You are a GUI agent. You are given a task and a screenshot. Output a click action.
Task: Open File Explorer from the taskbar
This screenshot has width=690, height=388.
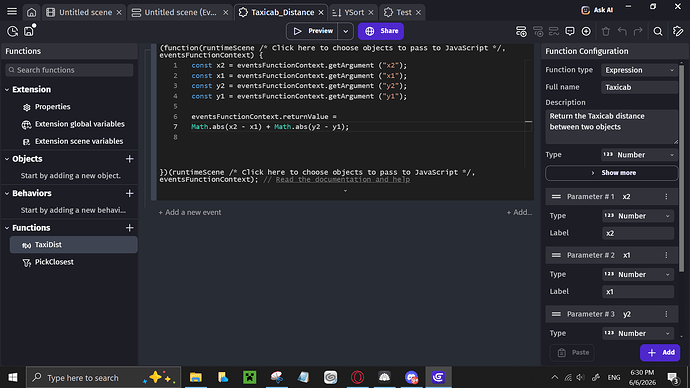coord(196,377)
